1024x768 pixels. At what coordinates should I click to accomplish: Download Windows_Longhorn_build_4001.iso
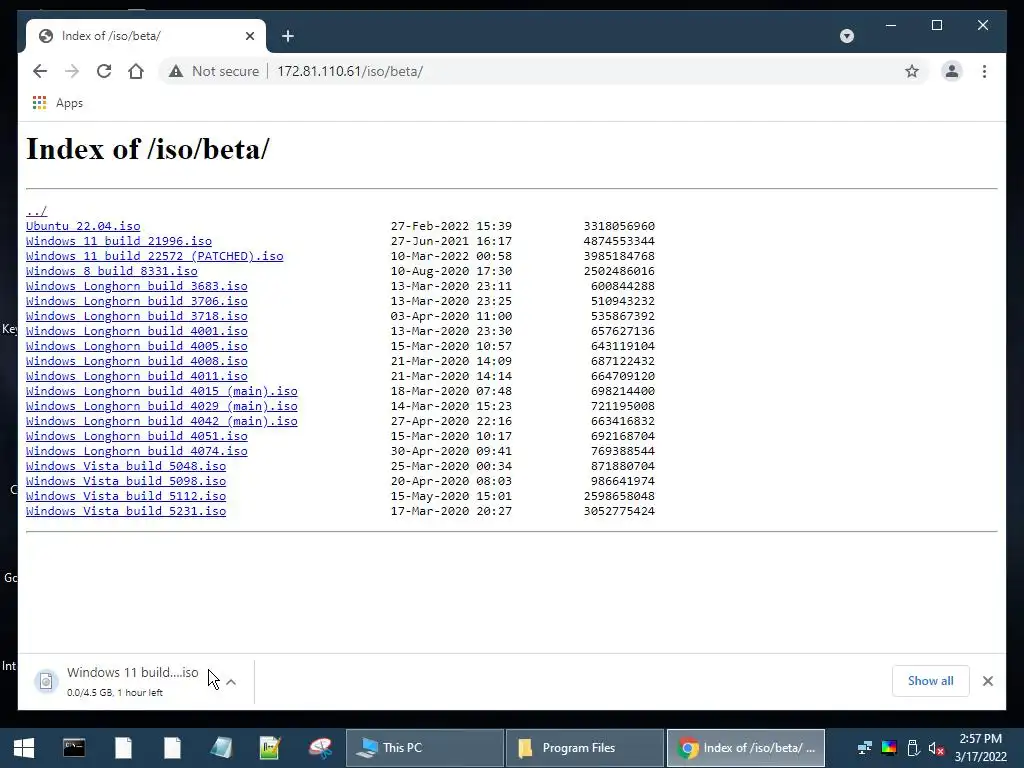point(136,331)
